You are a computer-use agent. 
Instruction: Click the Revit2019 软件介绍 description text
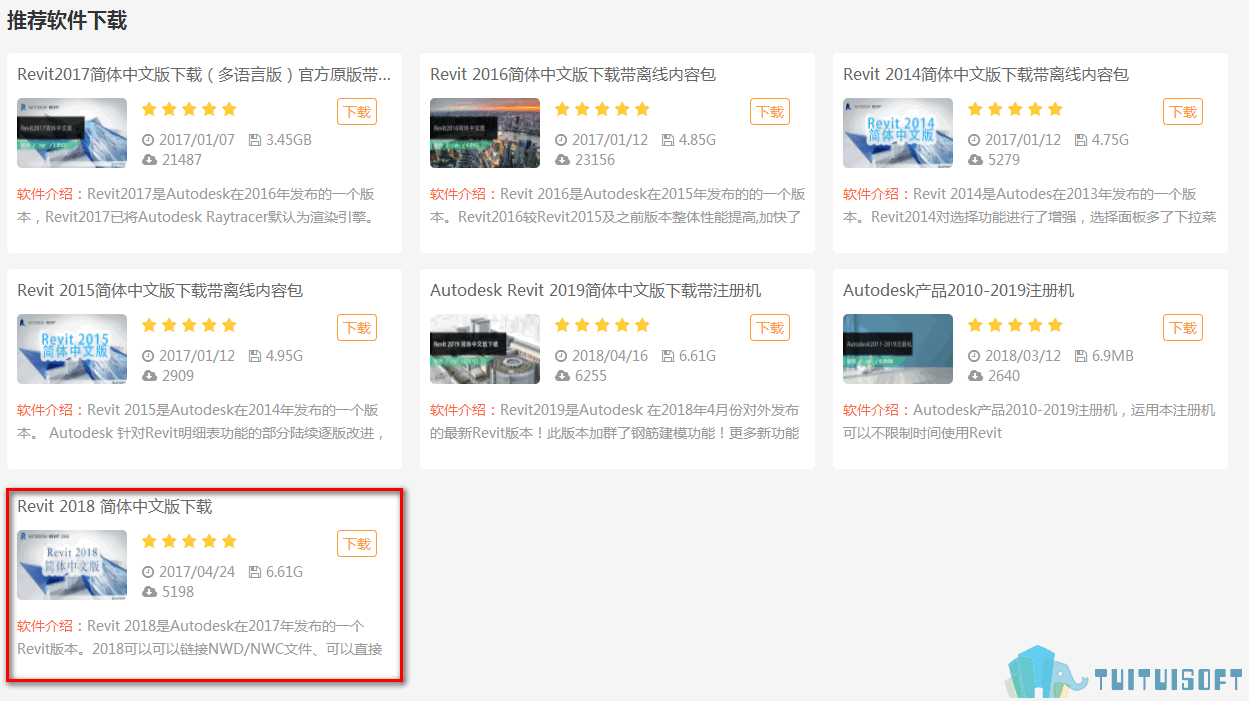tap(615, 421)
